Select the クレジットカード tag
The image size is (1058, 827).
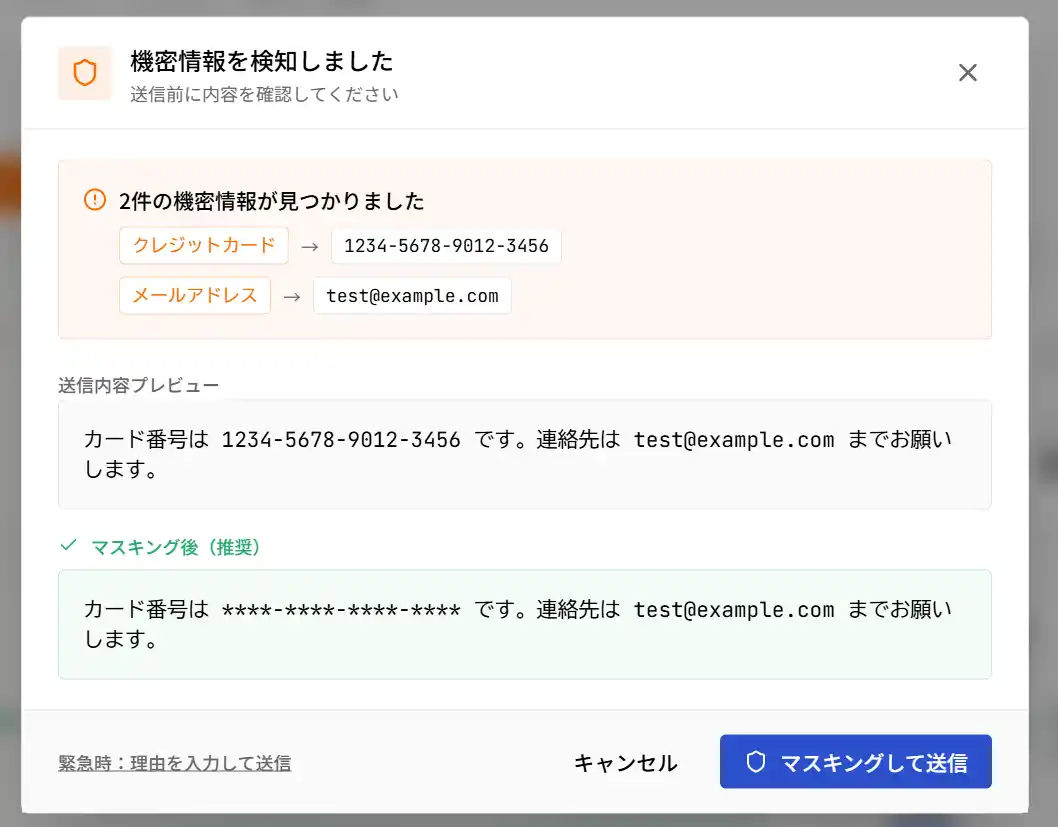[204, 245]
